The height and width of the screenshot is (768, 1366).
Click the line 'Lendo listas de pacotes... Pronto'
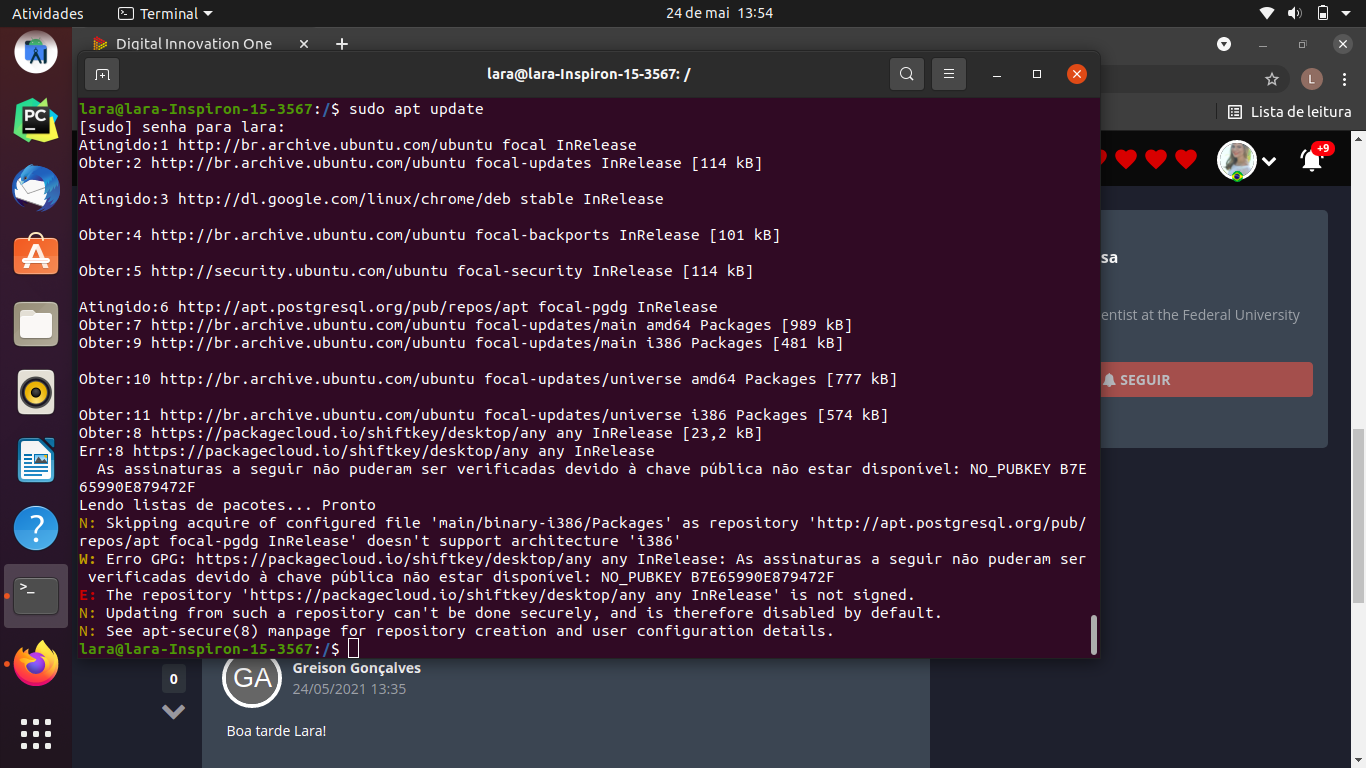click(x=227, y=505)
